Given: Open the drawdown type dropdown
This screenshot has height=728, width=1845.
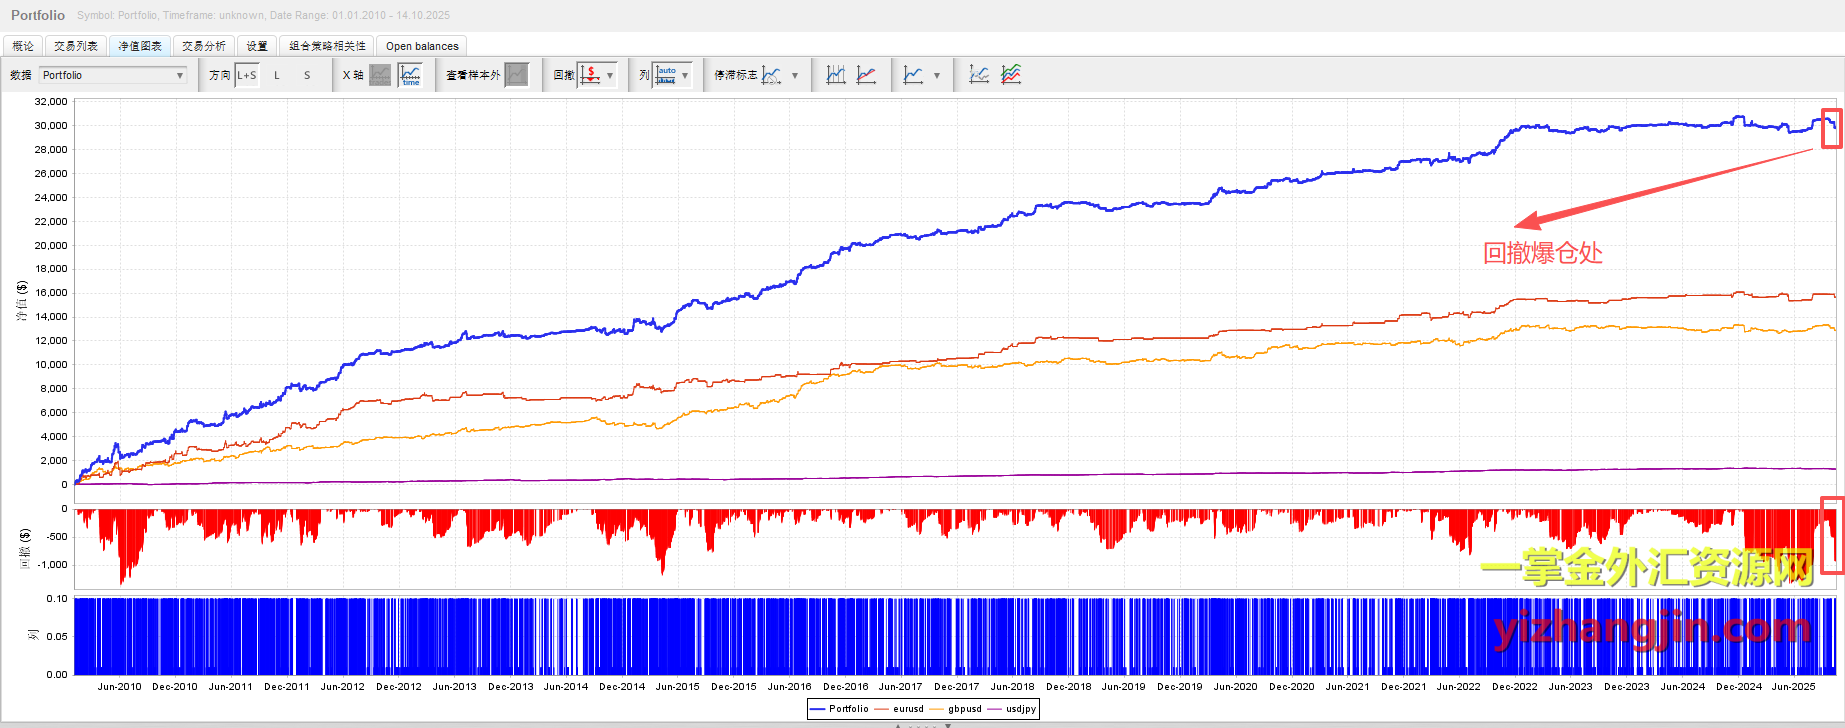Looking at the screenshot, I should [609, 75].
